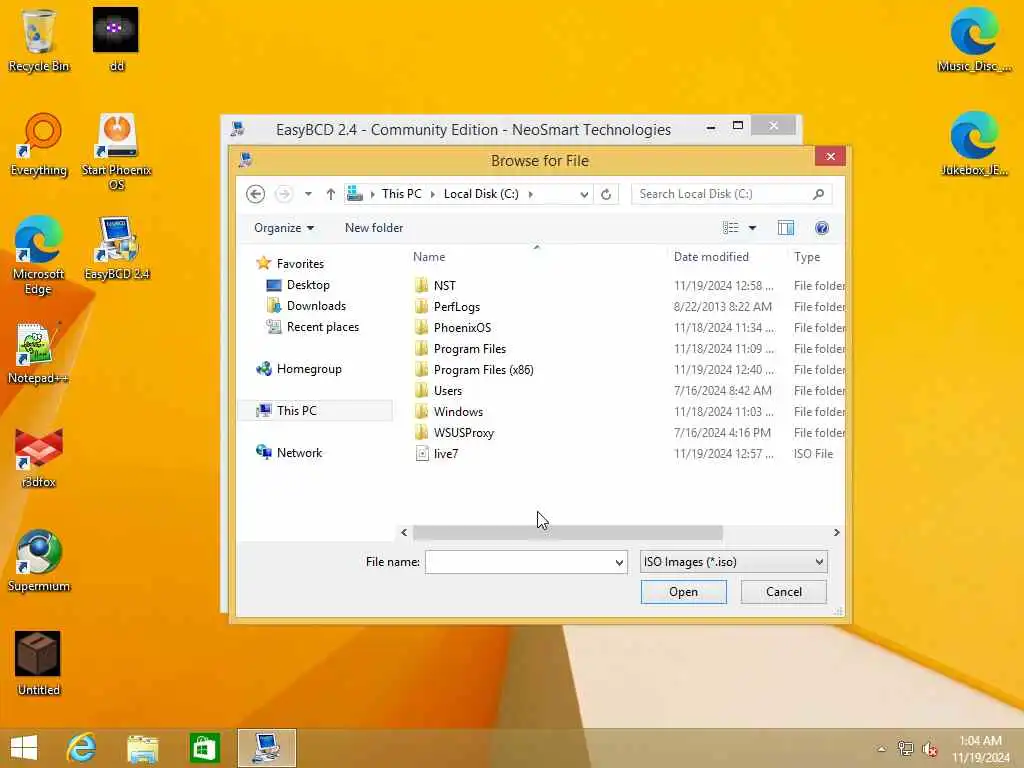Sort by the Type column header
Screen dimensions: 1024x768
[807, 257]
